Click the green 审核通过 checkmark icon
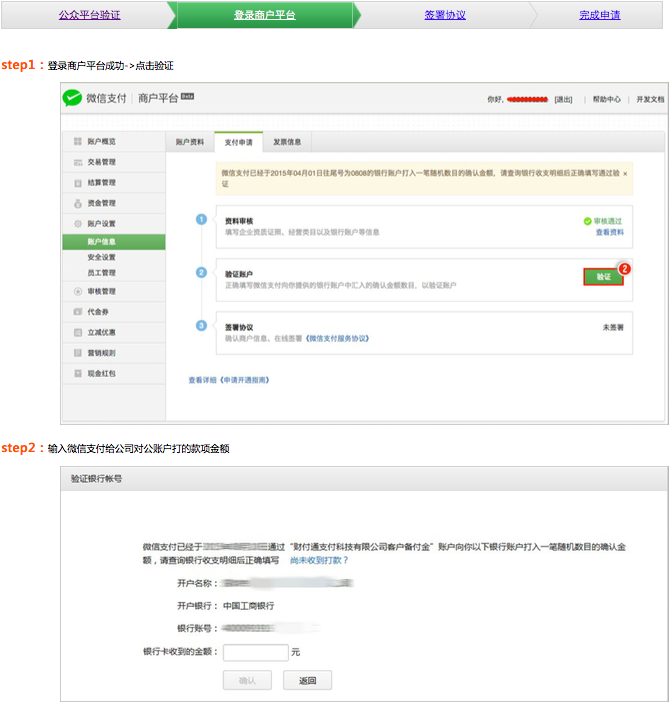The height and width of the screenshot is (707, 672). click(587, 221)
